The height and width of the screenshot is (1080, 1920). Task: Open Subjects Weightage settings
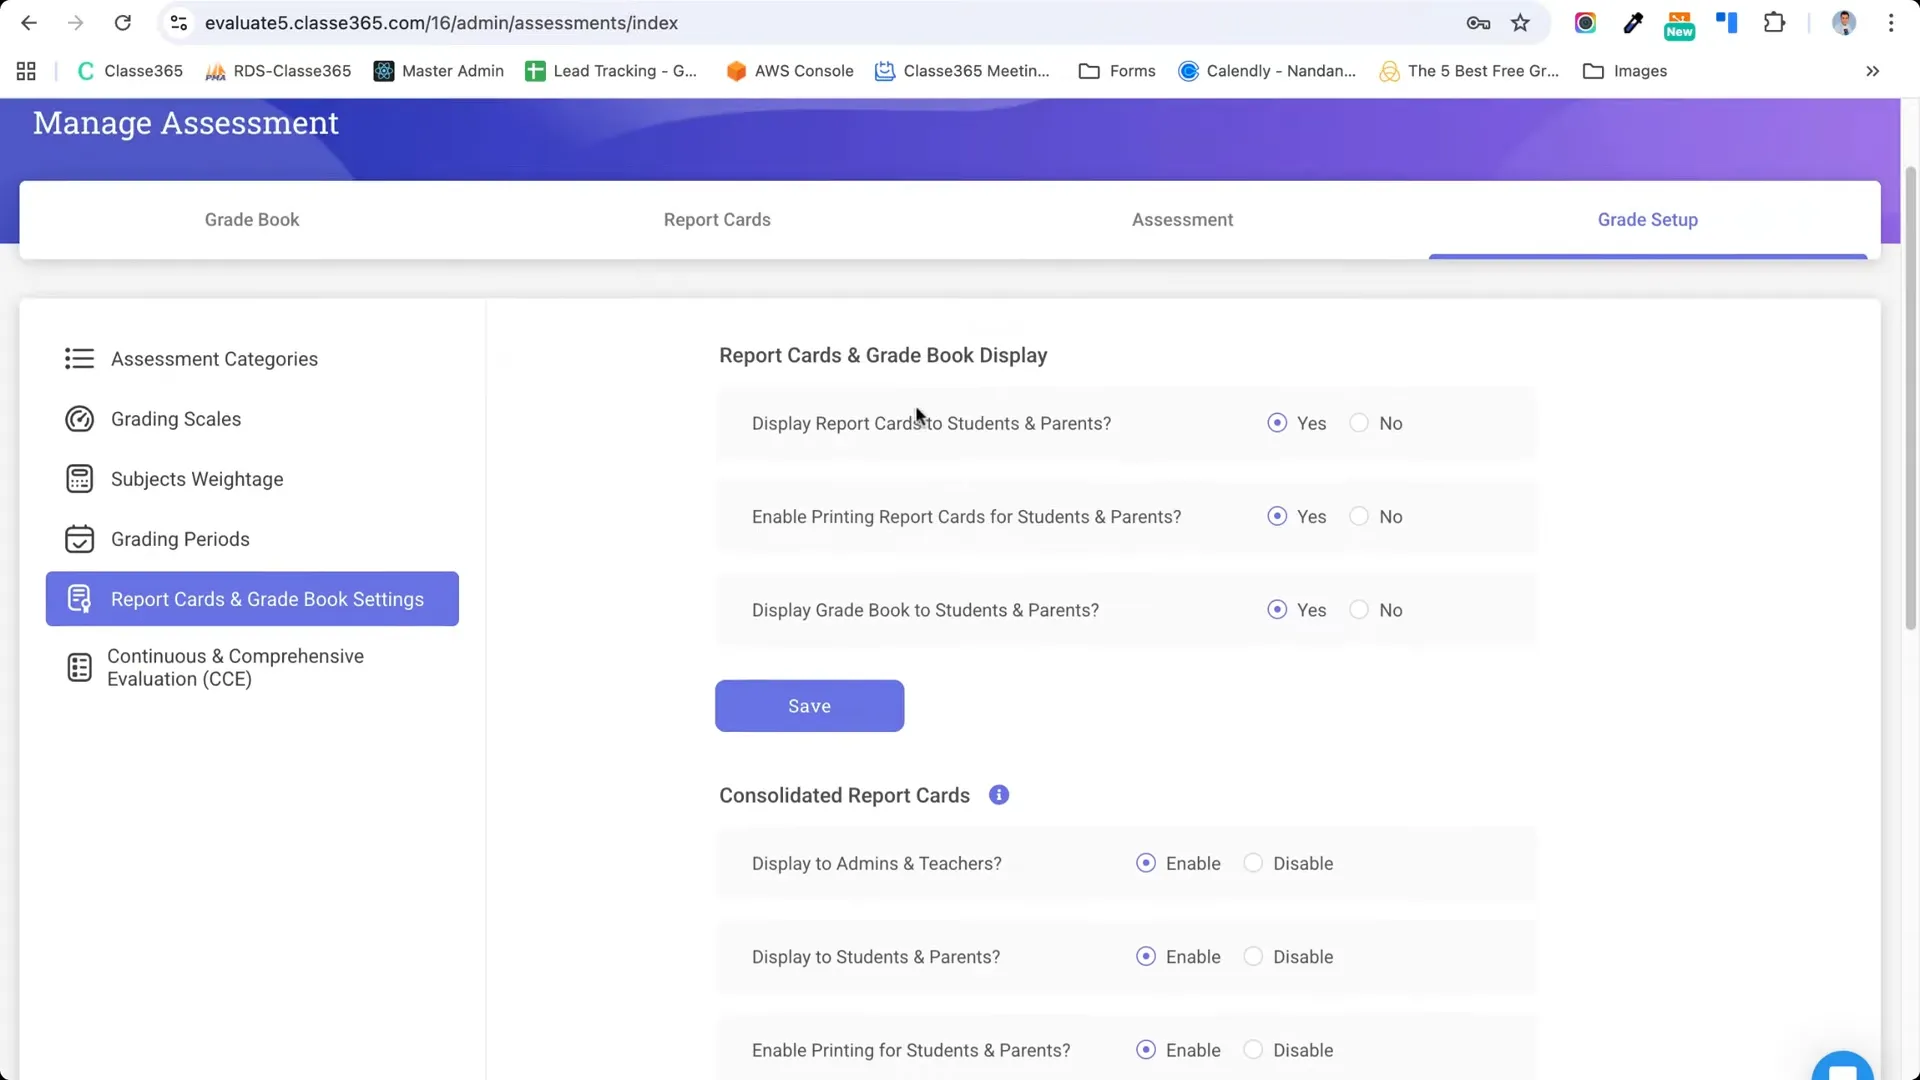(x=196, y=479)
